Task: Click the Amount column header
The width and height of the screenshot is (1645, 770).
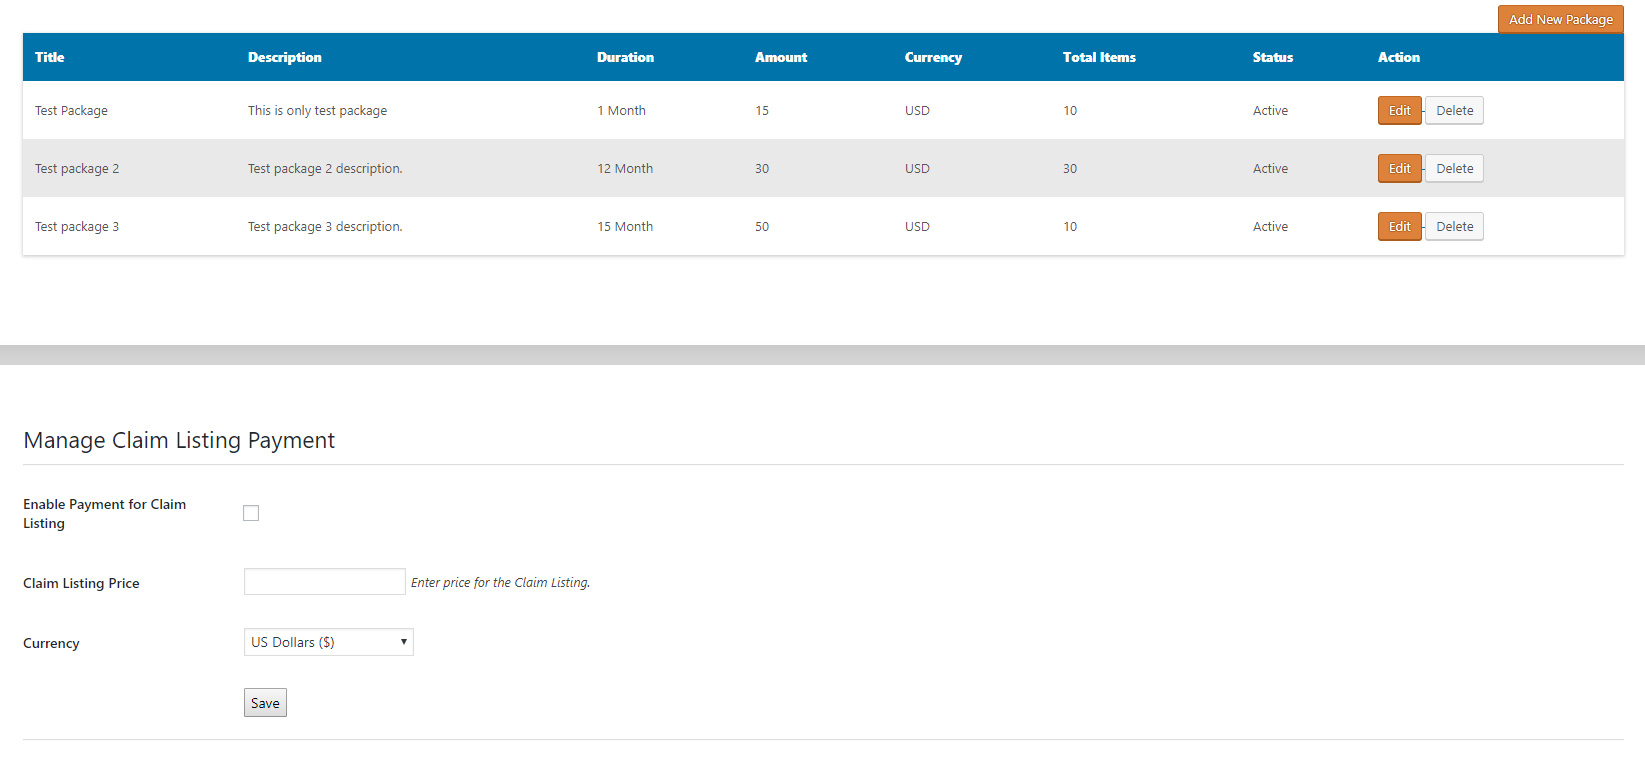Action: pyautogui.click(x=781, y=57)
